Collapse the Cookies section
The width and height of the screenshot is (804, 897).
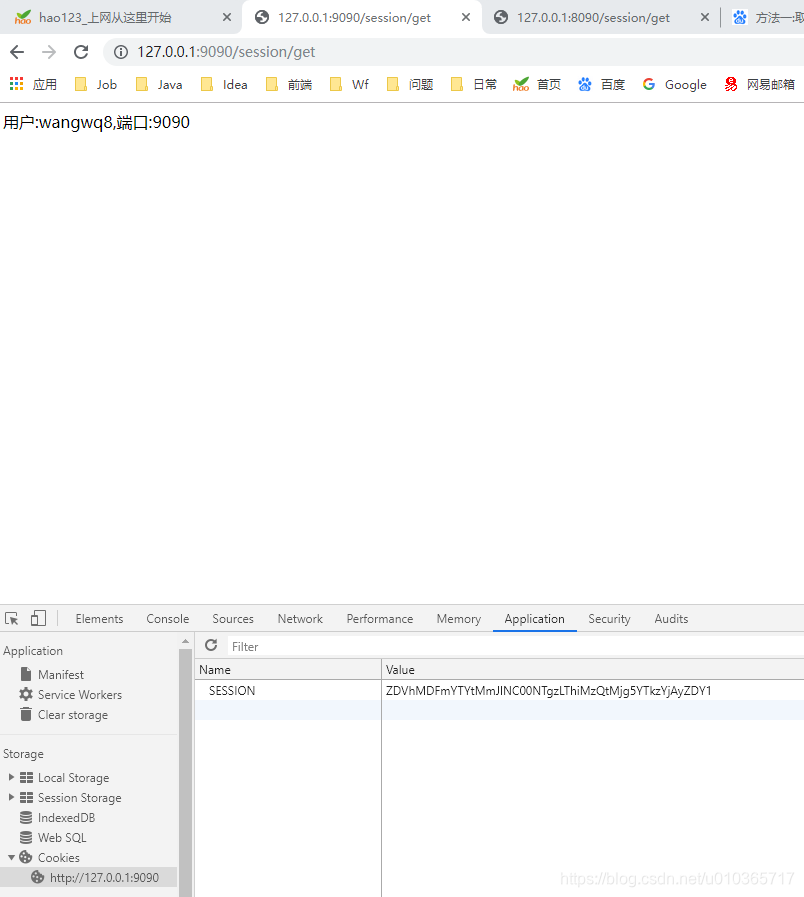(x=12, y=857)
